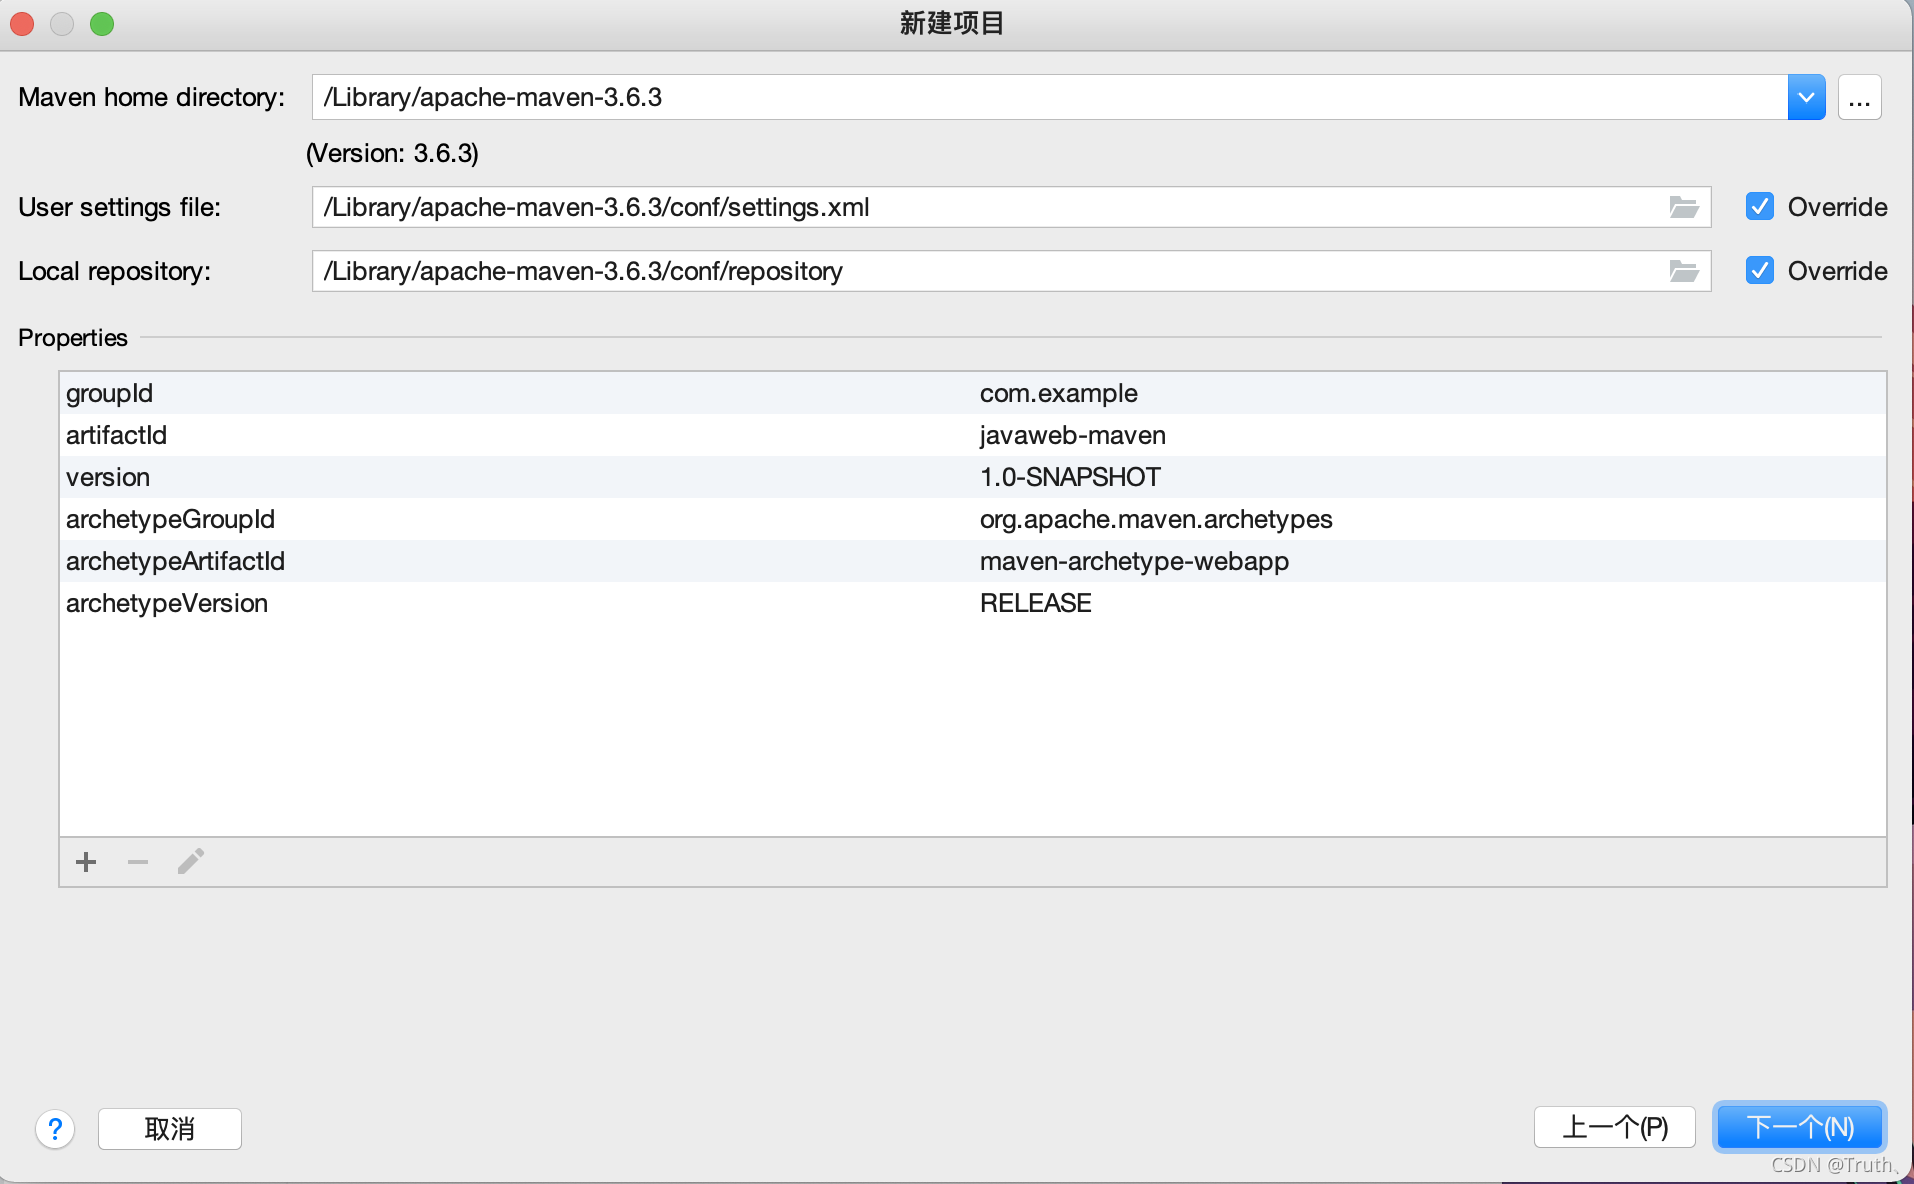Close the 新建项目 window with red button
This screenshot has width=1914, height=1184.
point(22,23)
